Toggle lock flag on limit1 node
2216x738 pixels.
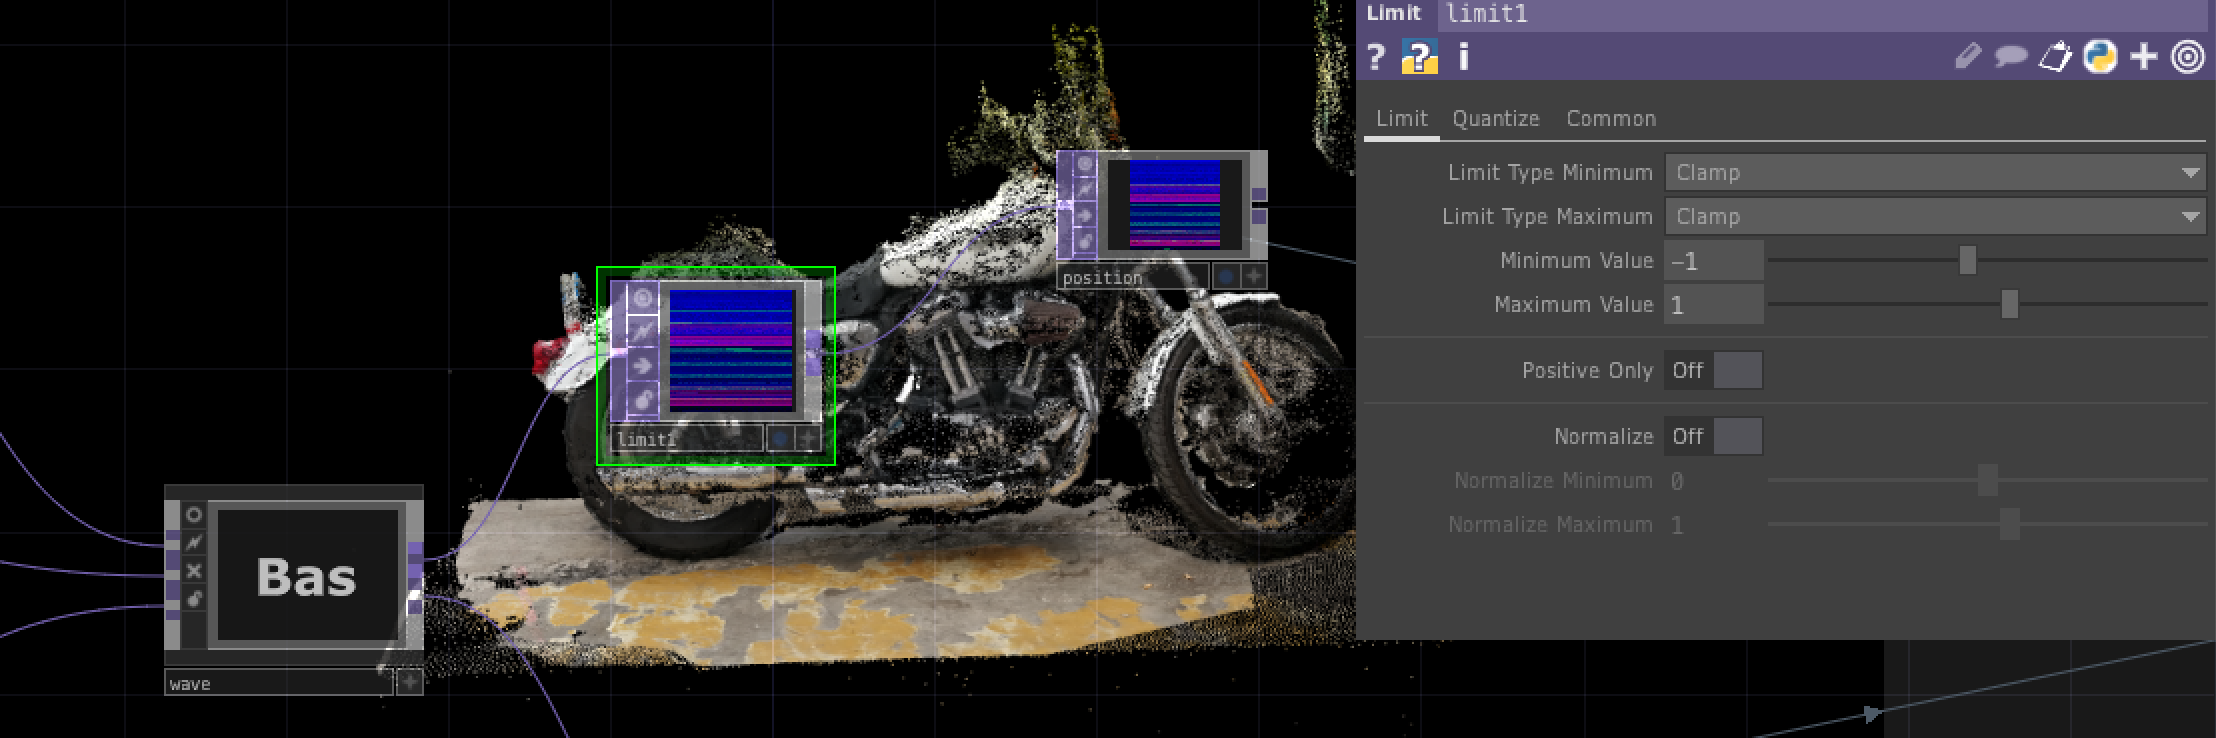click(642, 400)
